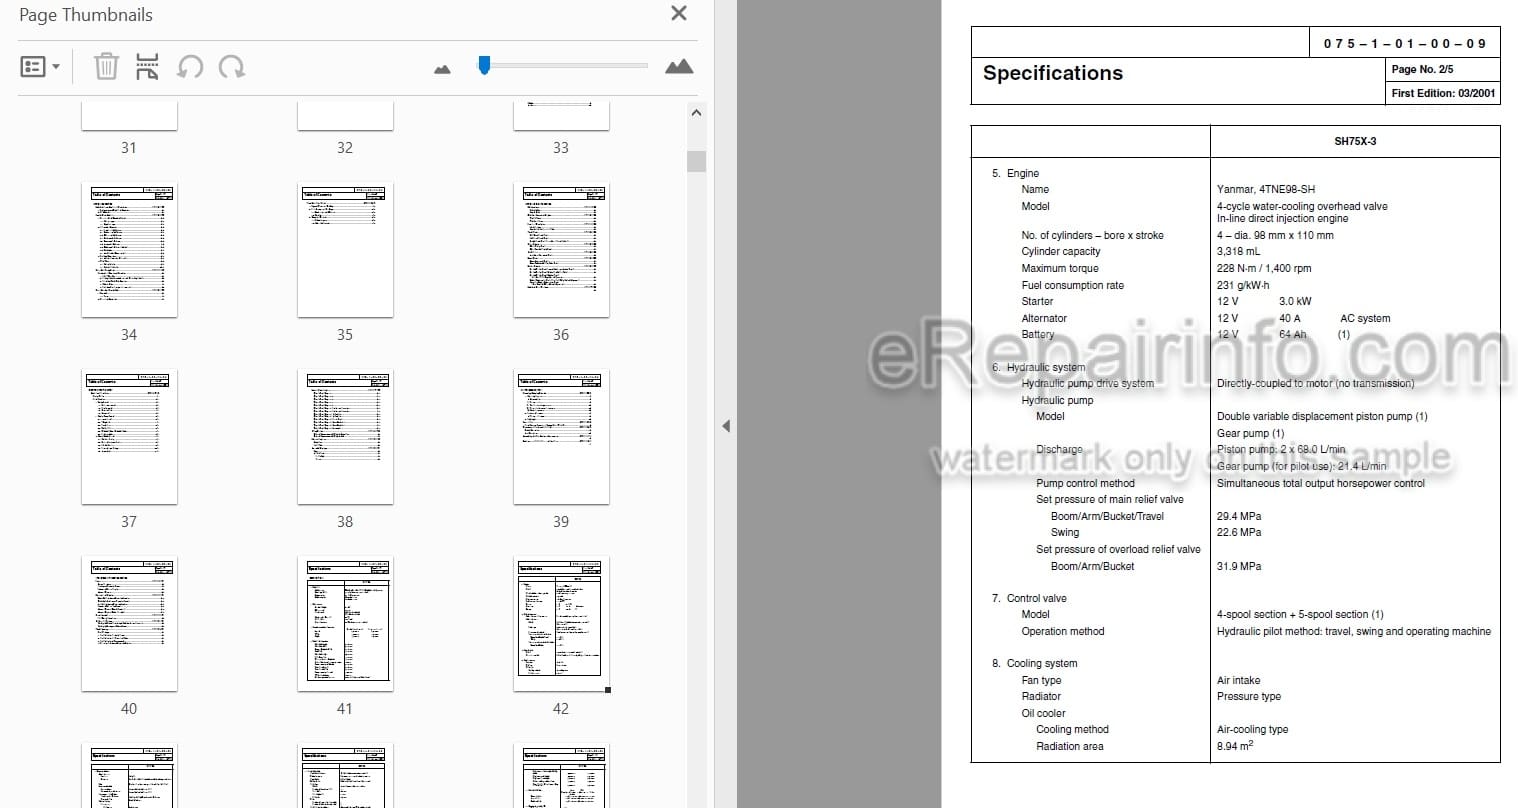
Task: Click the '31.9 MPa' overload relief value
Action: pos(1239,566)
